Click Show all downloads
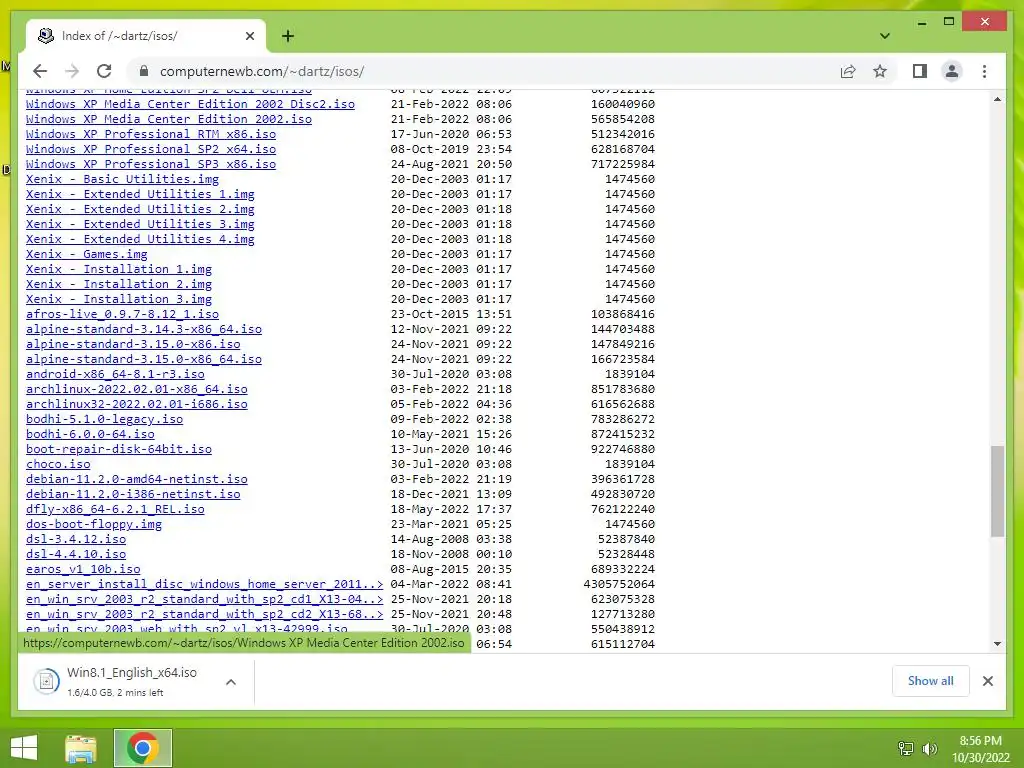This screenshot has width=1024, height=768. click(x=930, y=681)
